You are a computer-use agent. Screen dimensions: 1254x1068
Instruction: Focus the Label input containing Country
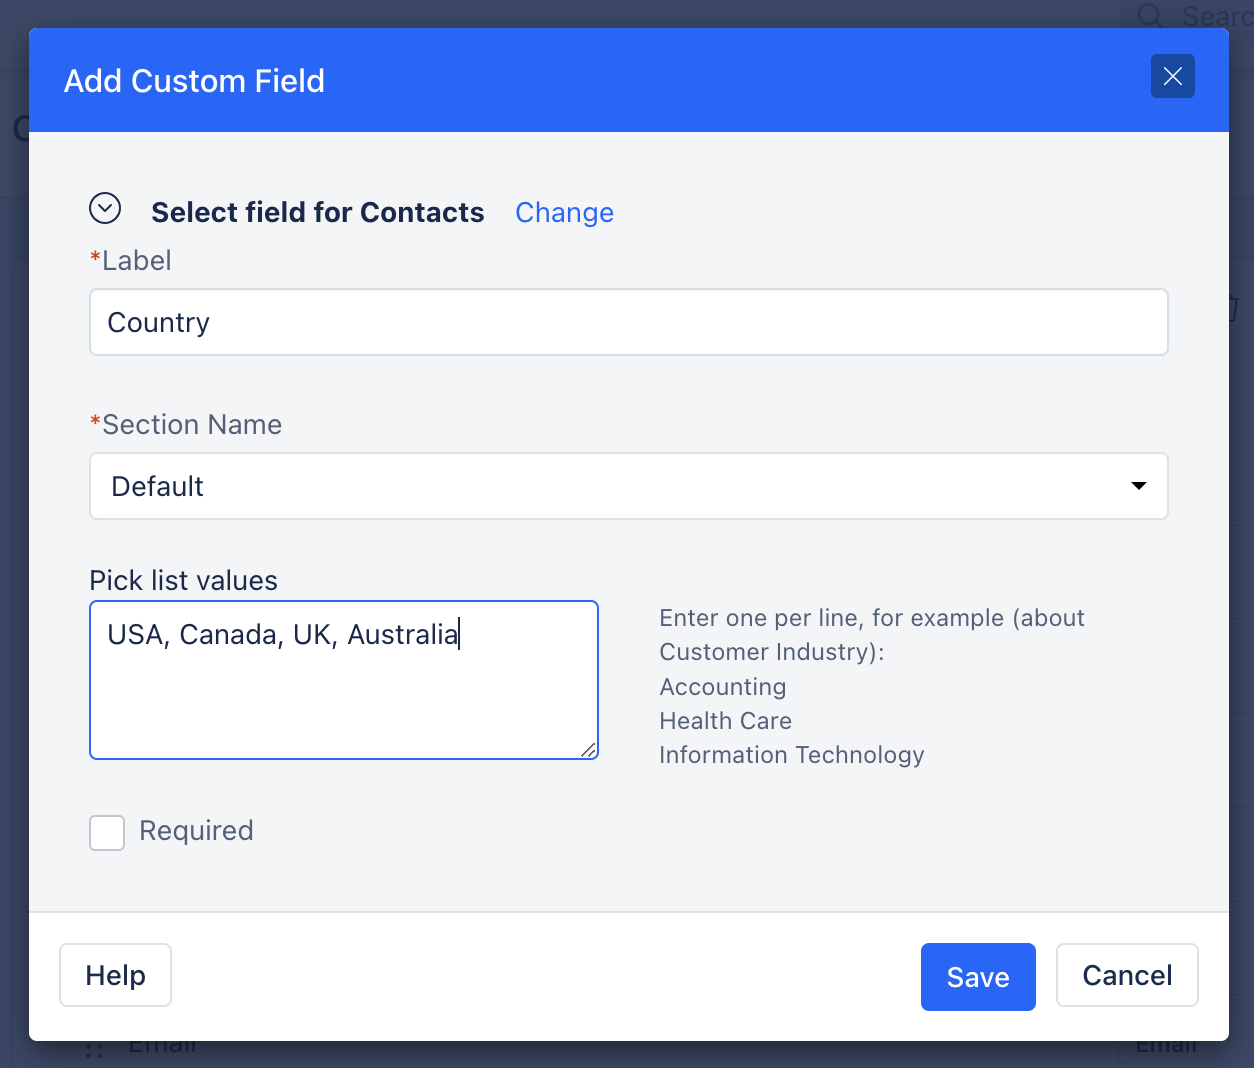(x=629, y=322)
